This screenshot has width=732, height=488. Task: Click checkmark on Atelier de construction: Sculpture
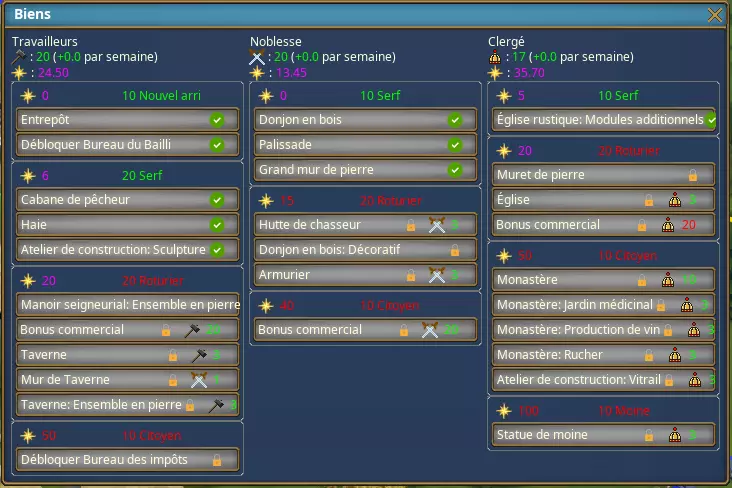pos(217,250)
